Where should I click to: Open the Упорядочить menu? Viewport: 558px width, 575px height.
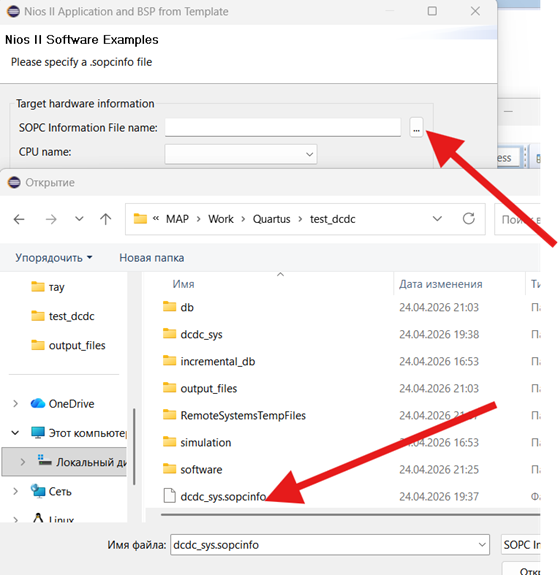(x=54, y=258)
